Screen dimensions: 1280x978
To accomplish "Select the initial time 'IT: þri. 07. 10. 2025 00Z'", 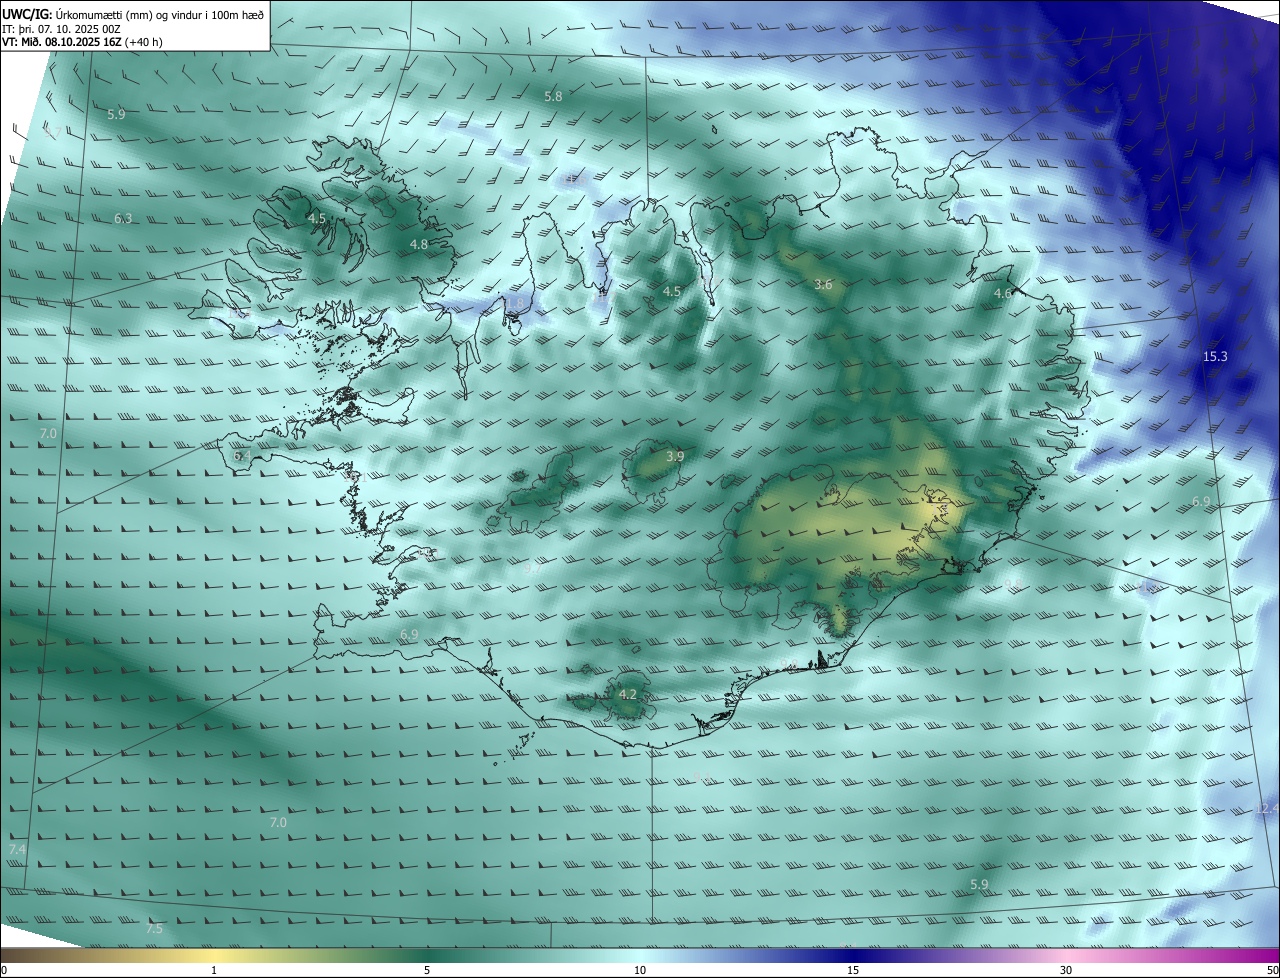I will pos(62,28).
